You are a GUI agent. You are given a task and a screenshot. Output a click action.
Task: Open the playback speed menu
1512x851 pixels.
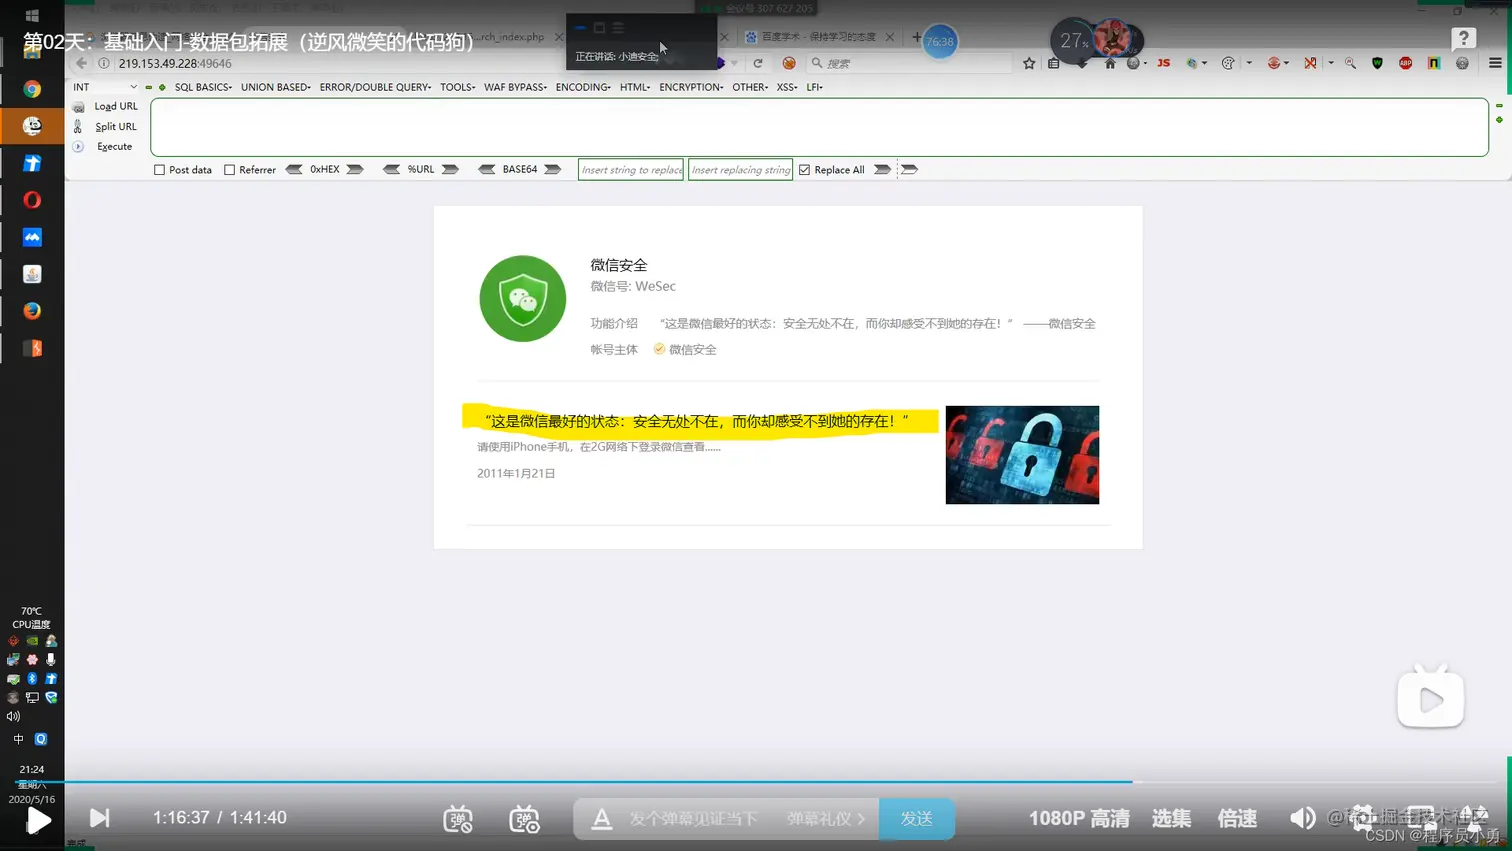point(1237,819)
